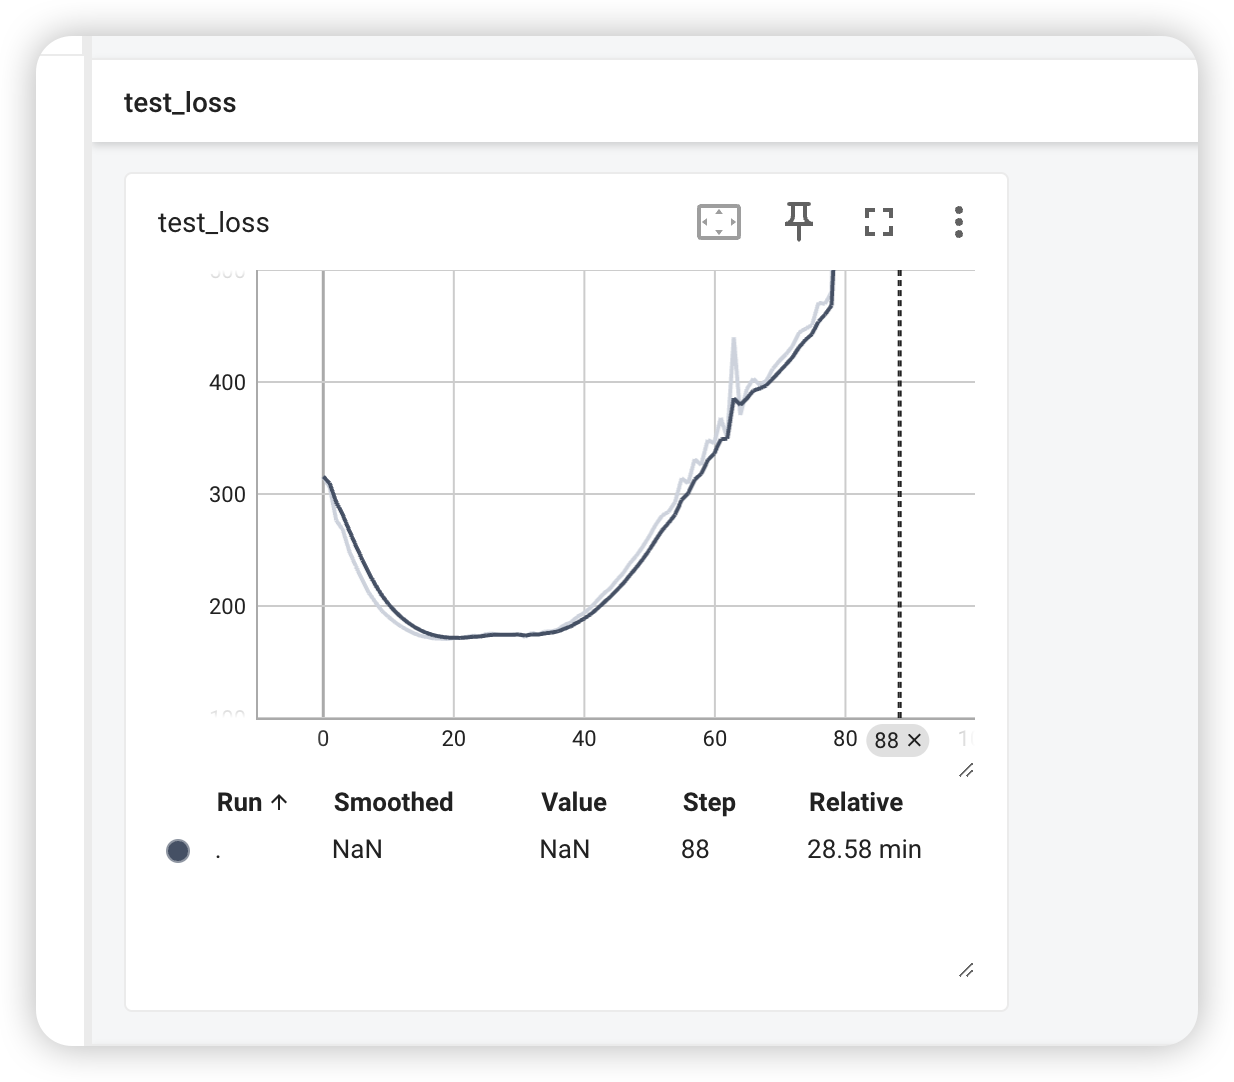Click the chart area resize handle
Image resolution: width=1234 pixels, height=1082 pixels.
point(965,770)
